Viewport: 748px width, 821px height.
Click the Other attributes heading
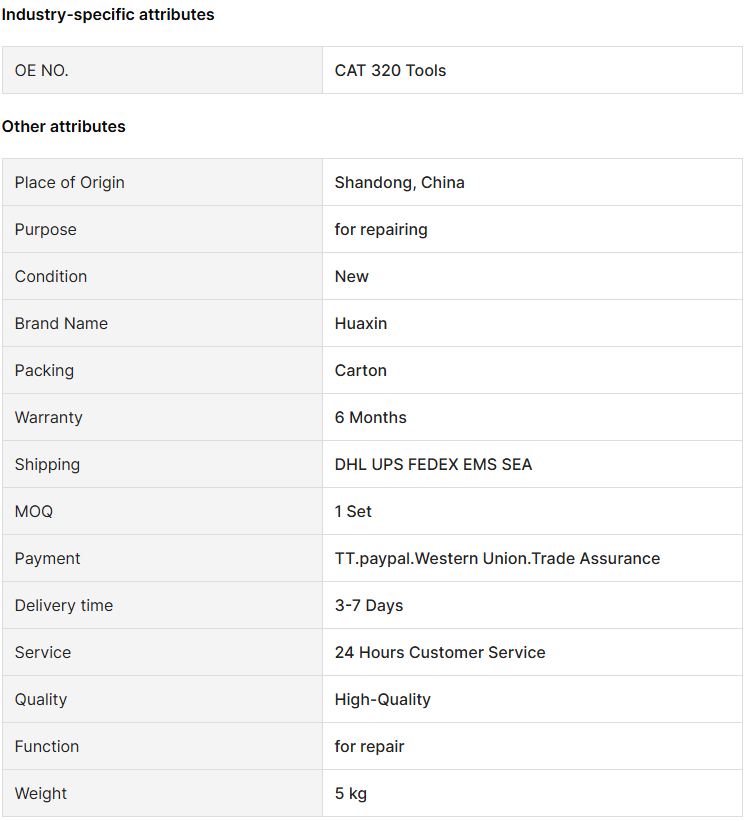[x=63, y=127]
